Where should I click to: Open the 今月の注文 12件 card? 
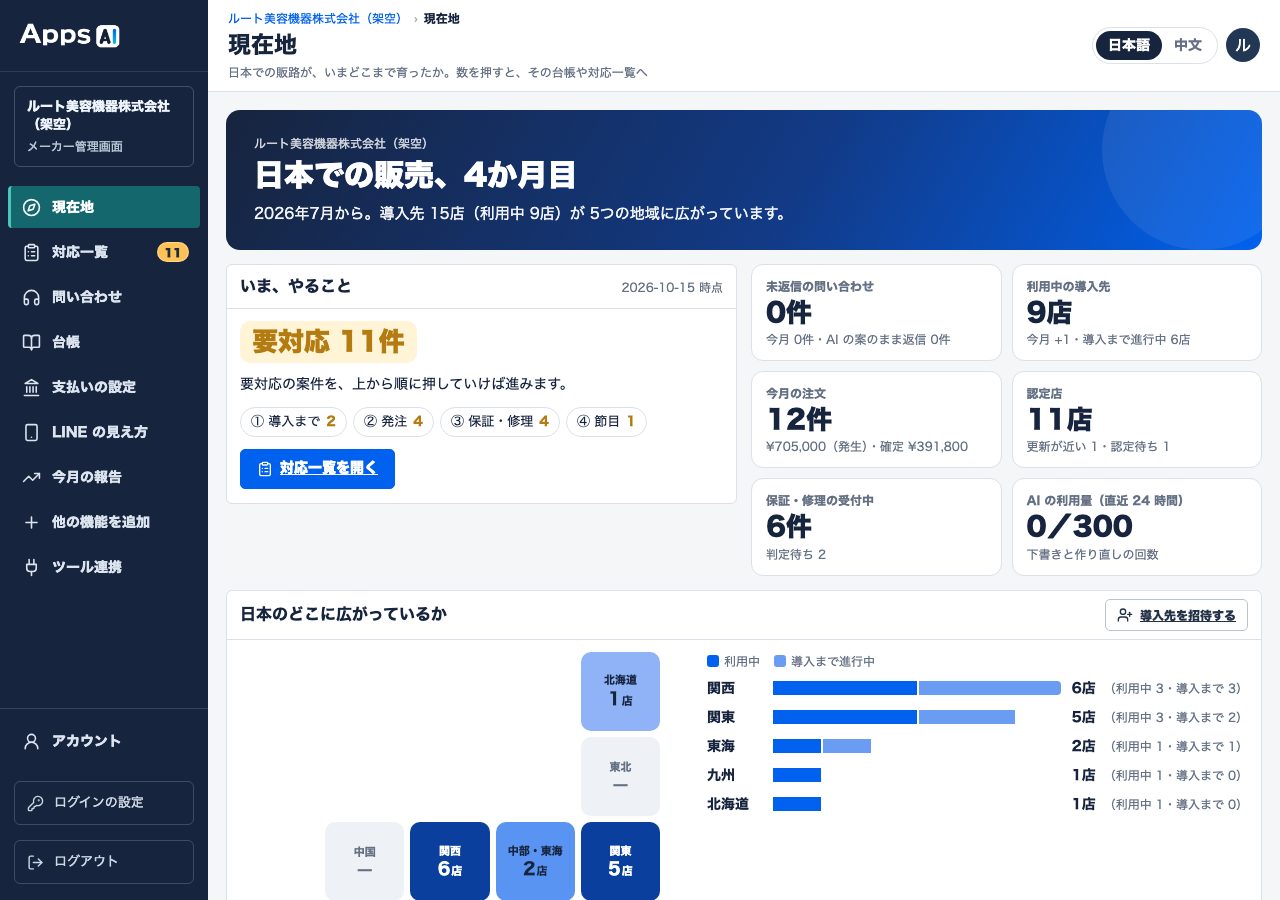tap(876, 419)
